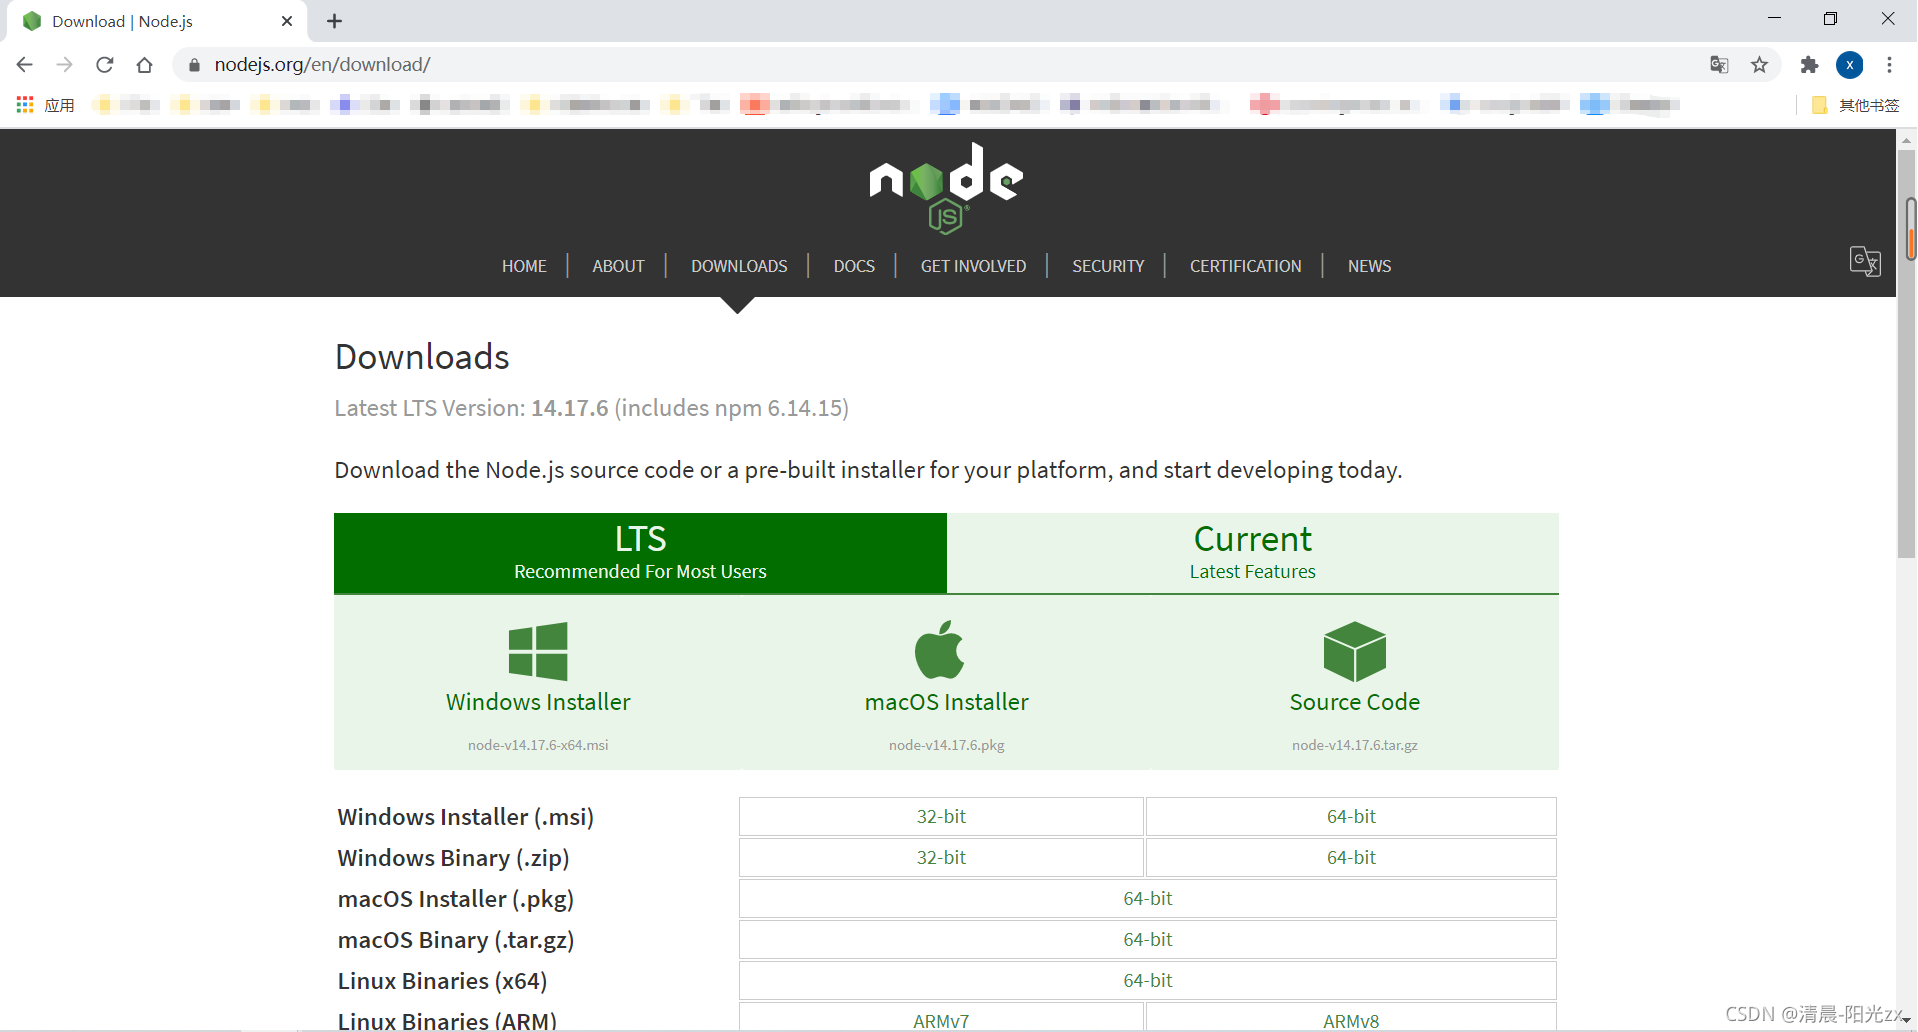Click the Node.js logo
Image resolution: width=1918 pixels, height=1032 pixels.
(x=946, y=188)
